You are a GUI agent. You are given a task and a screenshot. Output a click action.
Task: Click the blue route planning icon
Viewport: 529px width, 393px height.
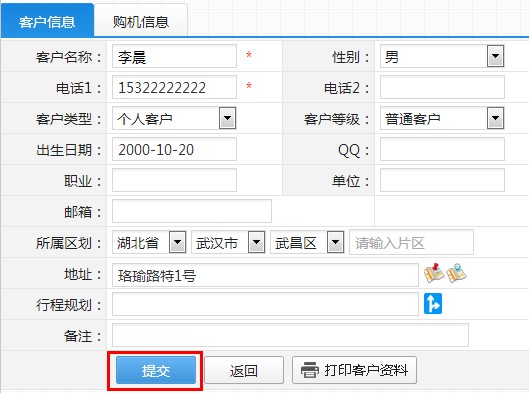(x=433, y=304)
